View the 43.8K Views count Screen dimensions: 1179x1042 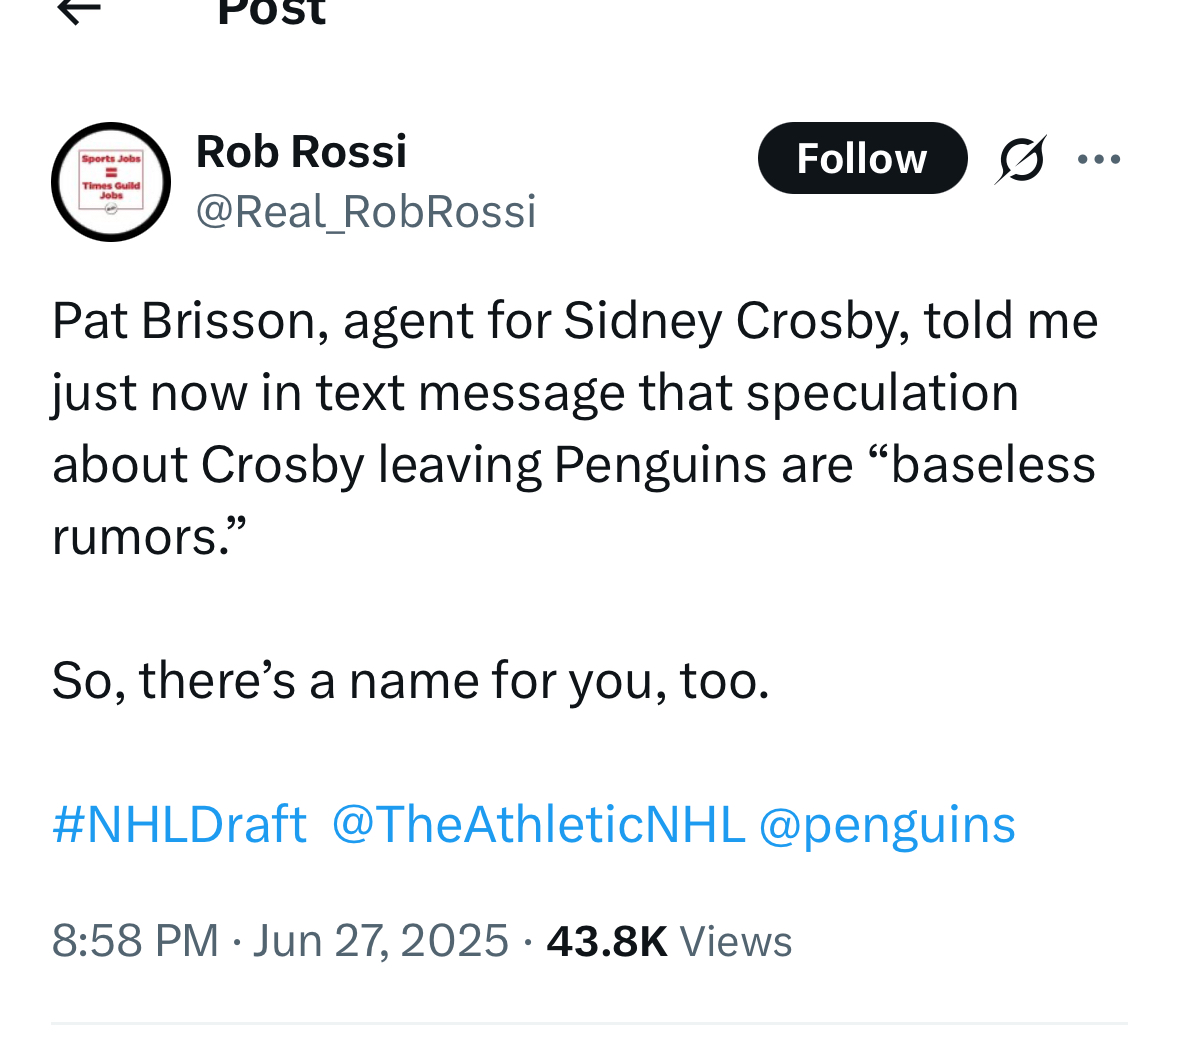tap(669, 941)
